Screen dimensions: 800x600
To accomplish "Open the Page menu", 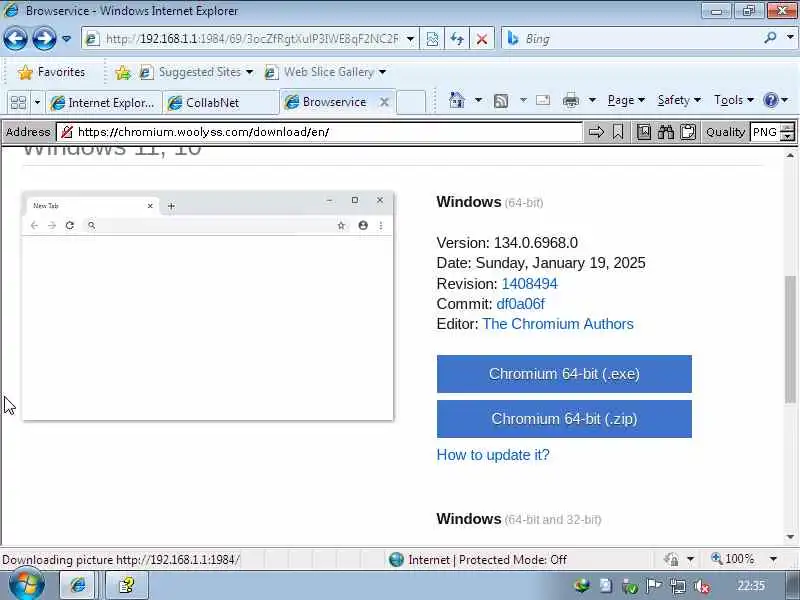I will point(626,100).
